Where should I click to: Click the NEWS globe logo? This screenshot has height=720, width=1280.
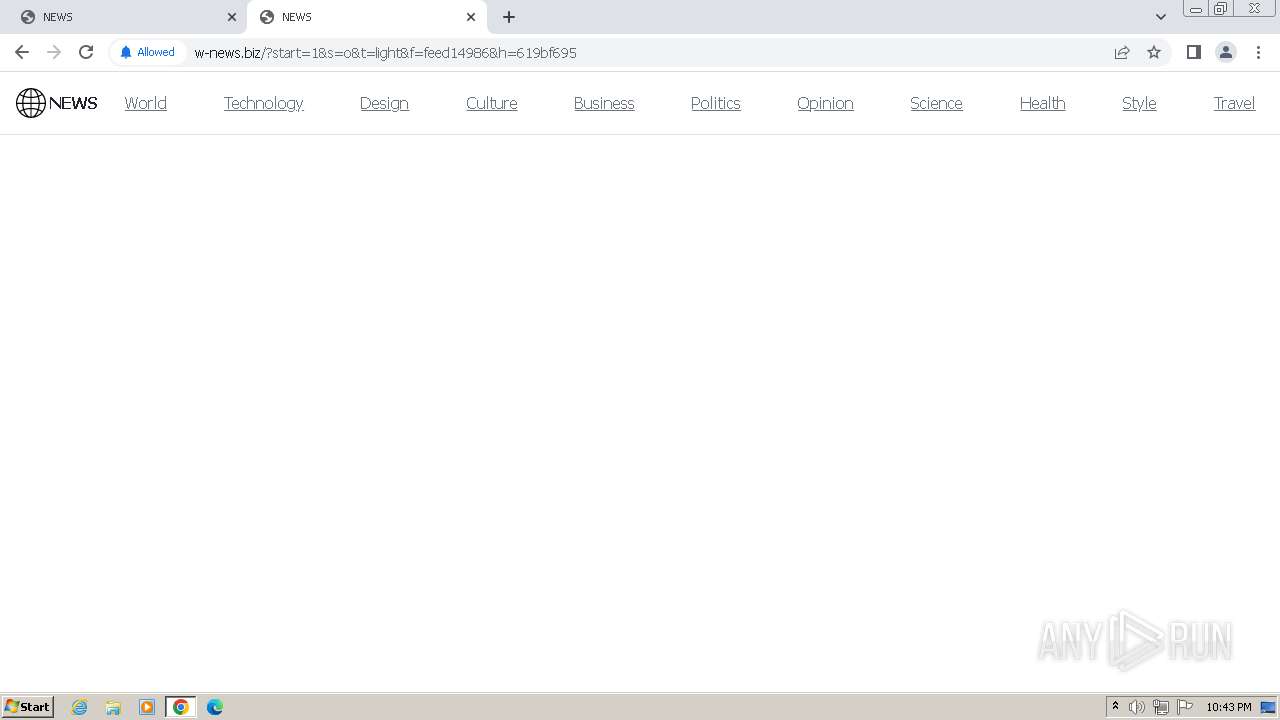coord(56,103)
